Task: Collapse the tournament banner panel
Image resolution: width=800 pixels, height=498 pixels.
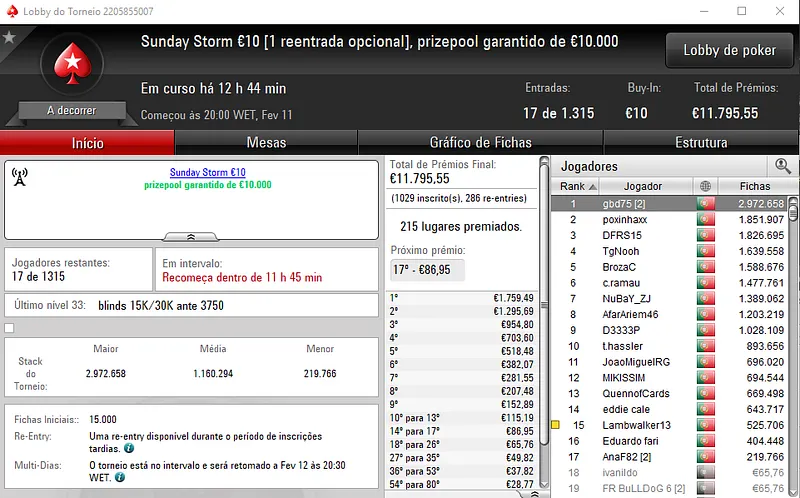Action: point(191,237)
